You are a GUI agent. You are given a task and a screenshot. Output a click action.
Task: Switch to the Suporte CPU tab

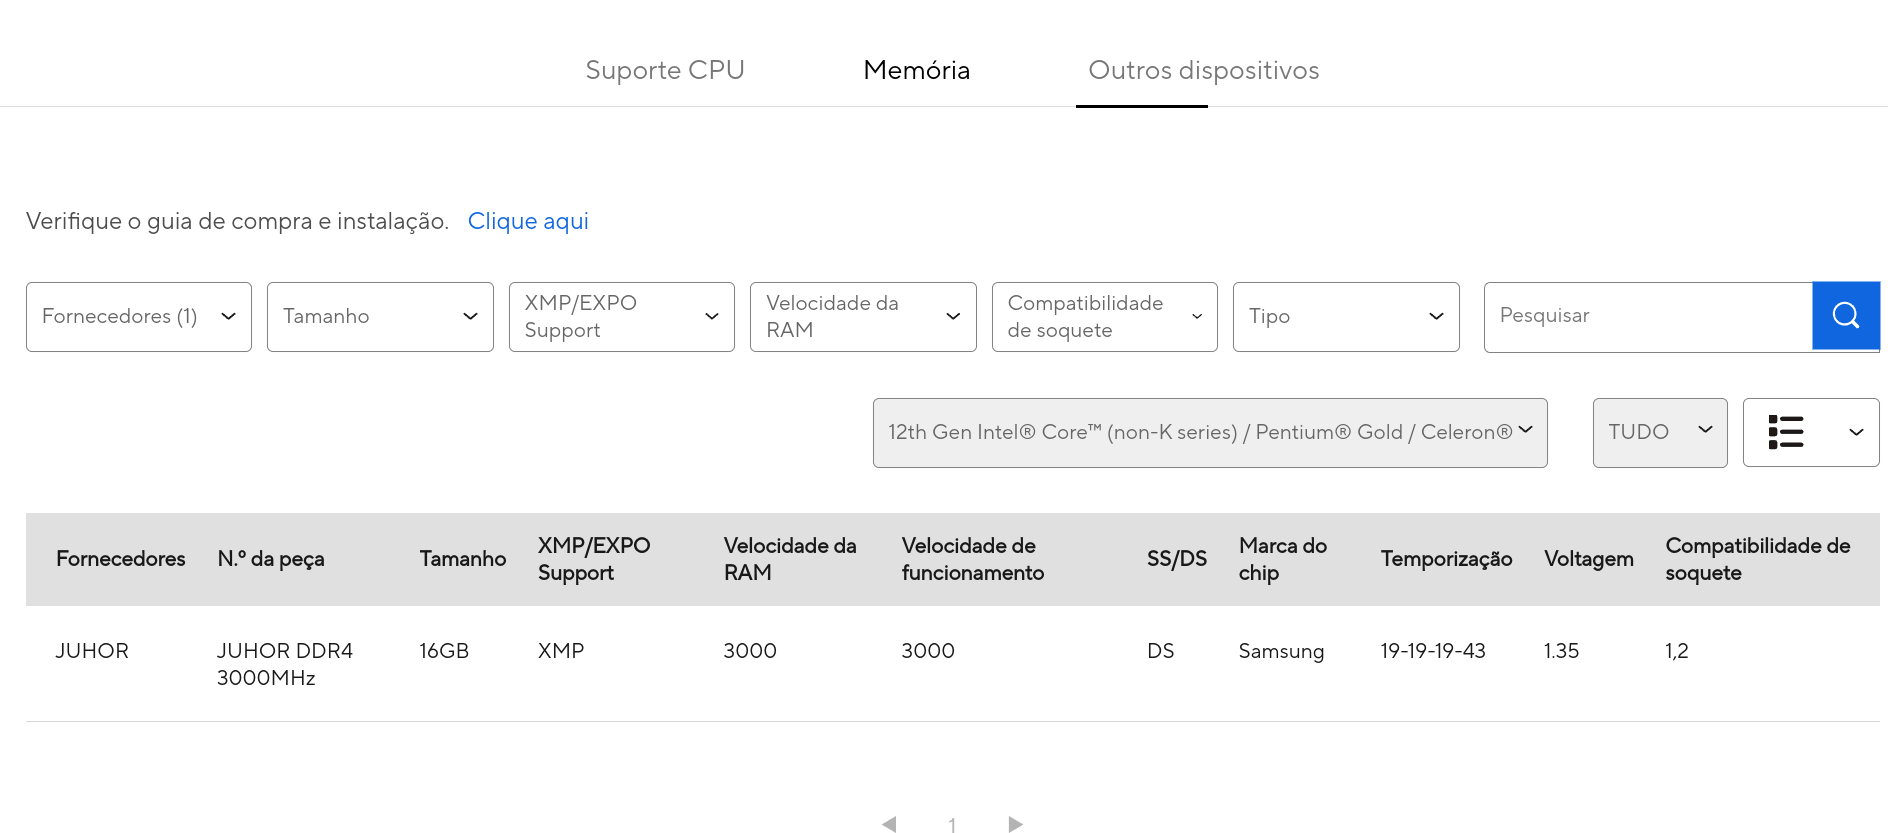point(665,70)
